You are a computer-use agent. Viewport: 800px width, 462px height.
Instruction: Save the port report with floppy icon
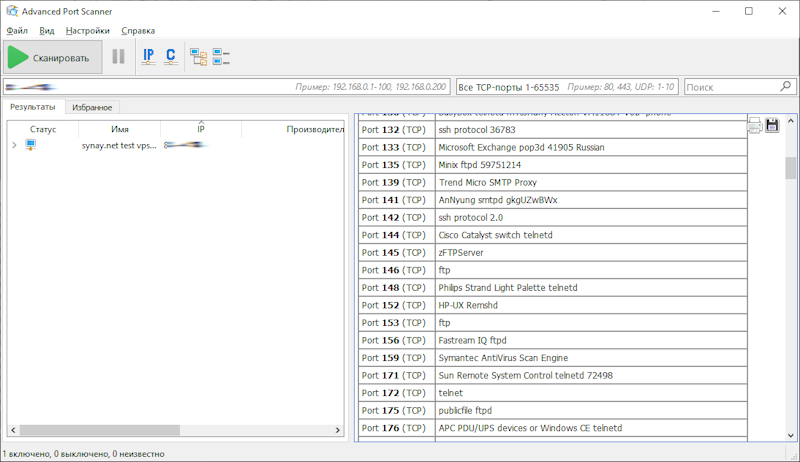[x=772, y=125]
